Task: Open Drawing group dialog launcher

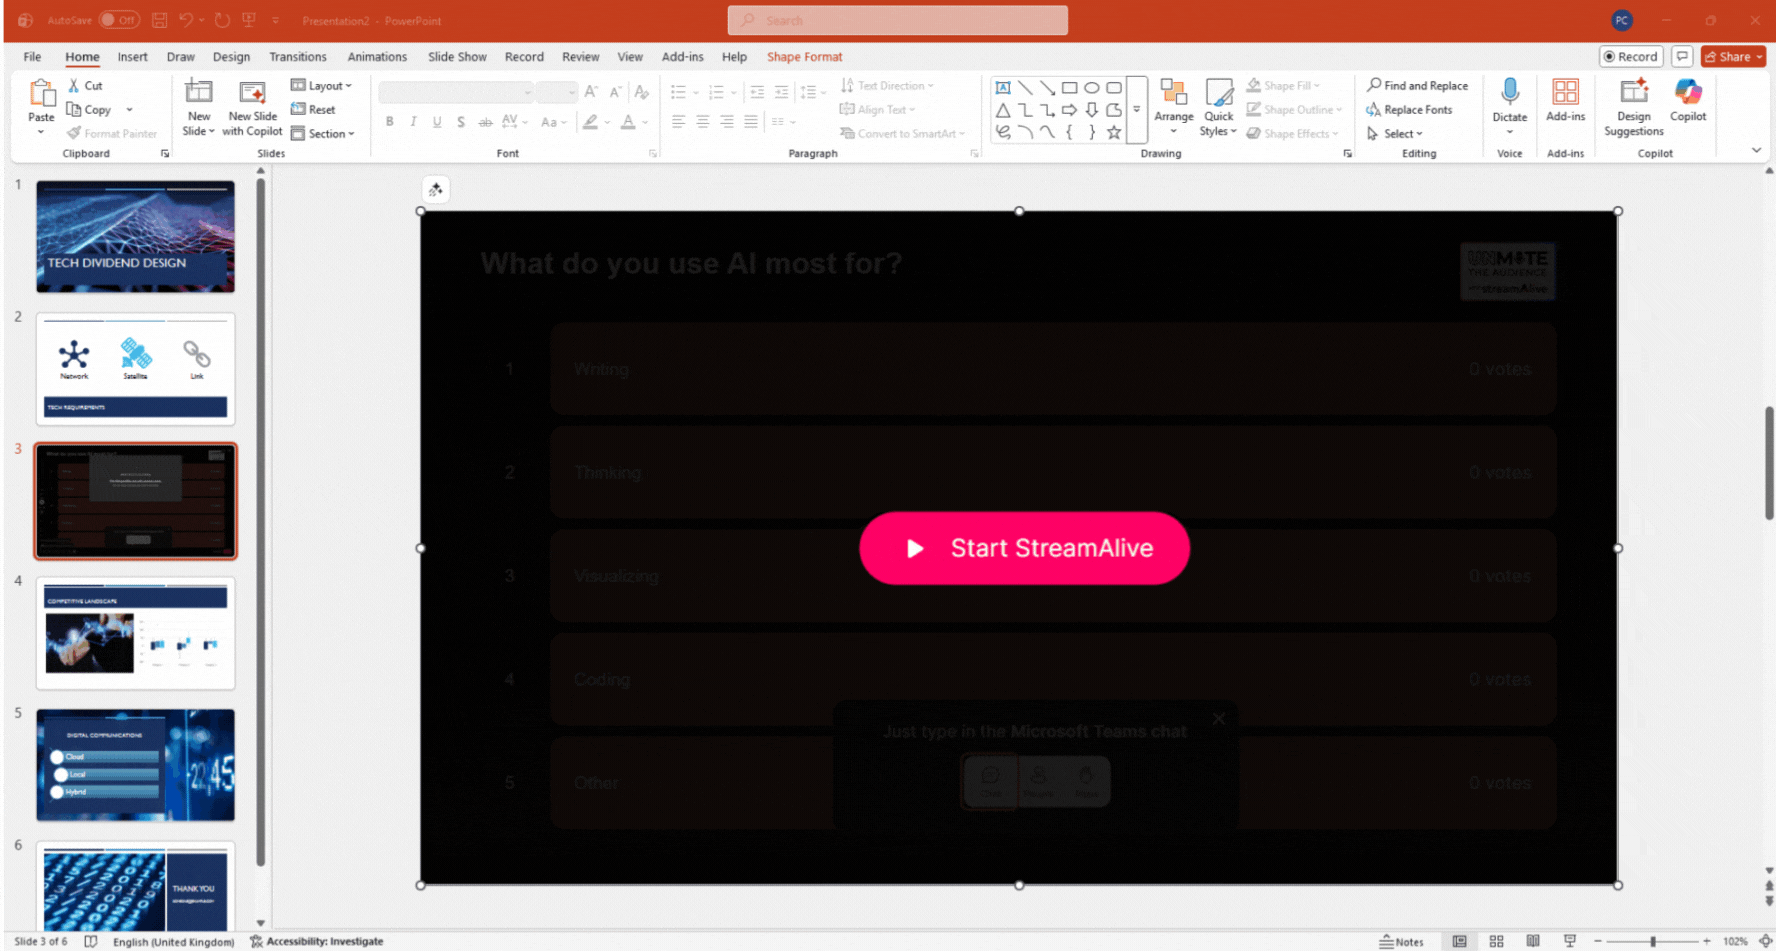Action: (x=1347, y=154)
